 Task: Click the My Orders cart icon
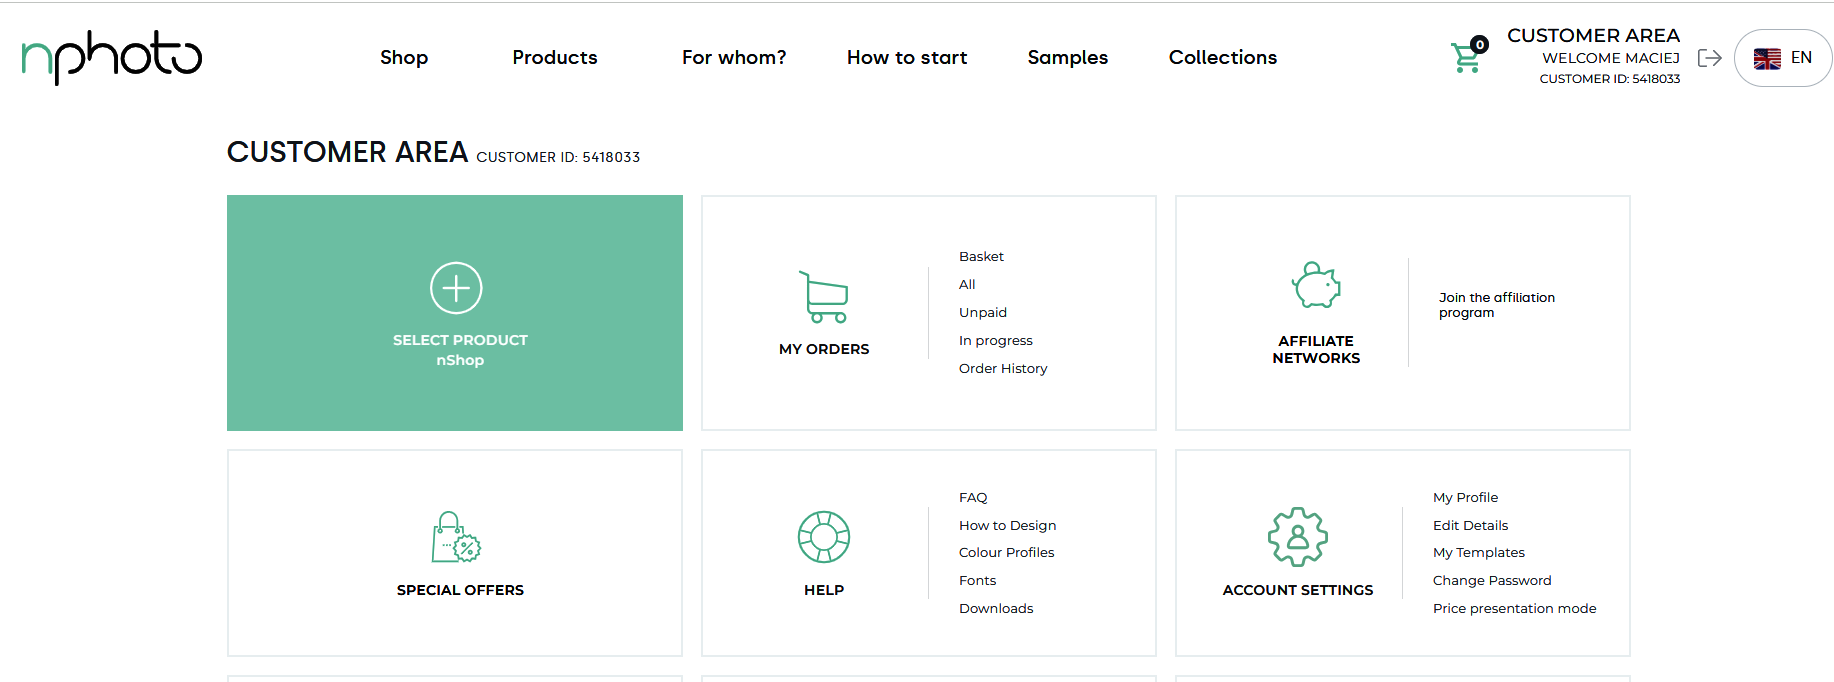pyautogui.click(x=823, y=297)
